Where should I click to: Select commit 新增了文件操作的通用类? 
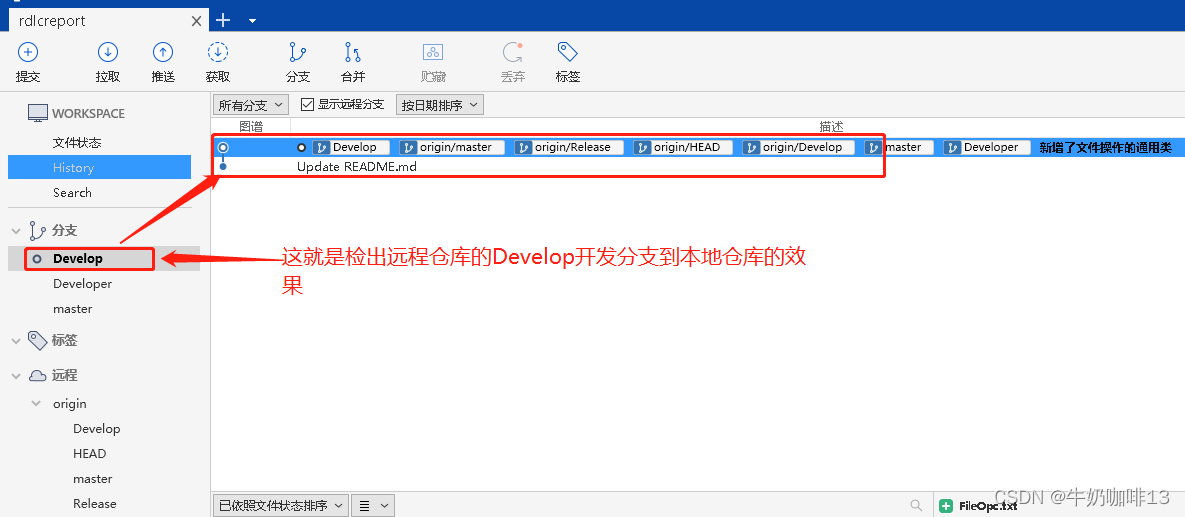tap(1106, 147)
